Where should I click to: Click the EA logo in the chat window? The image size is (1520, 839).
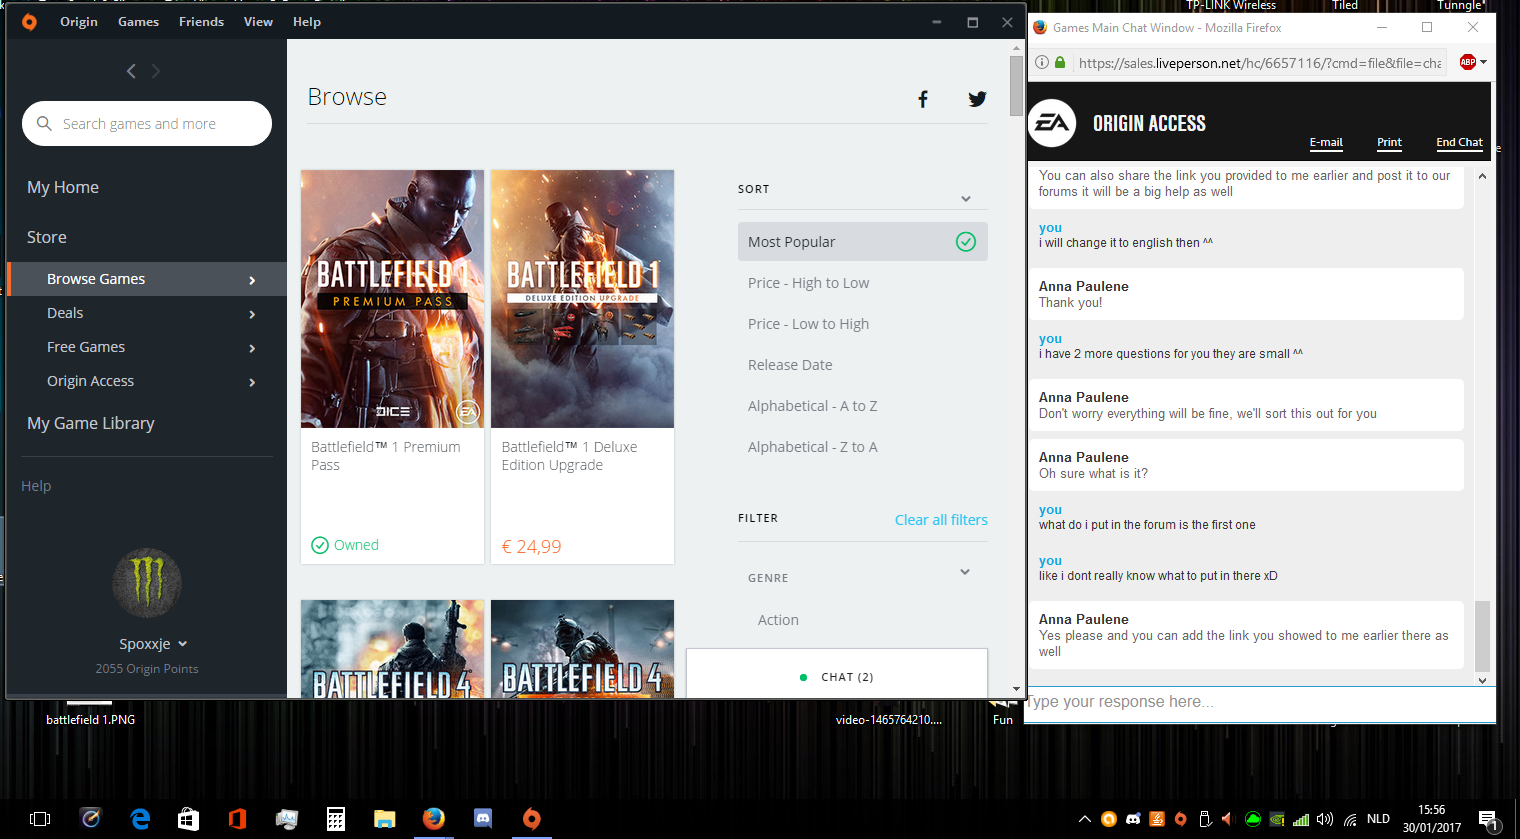1052,123
